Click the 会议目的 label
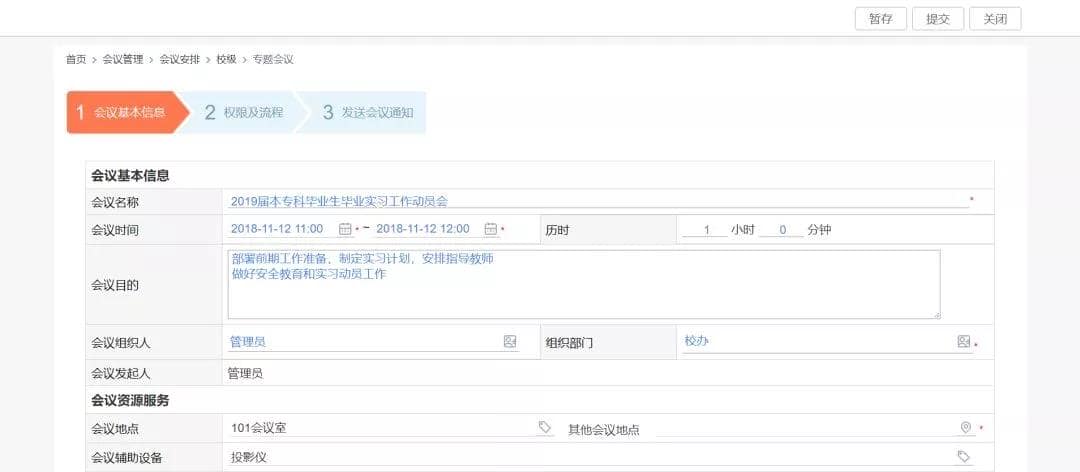Viewport: 1080px width, 472px height. 115,285
